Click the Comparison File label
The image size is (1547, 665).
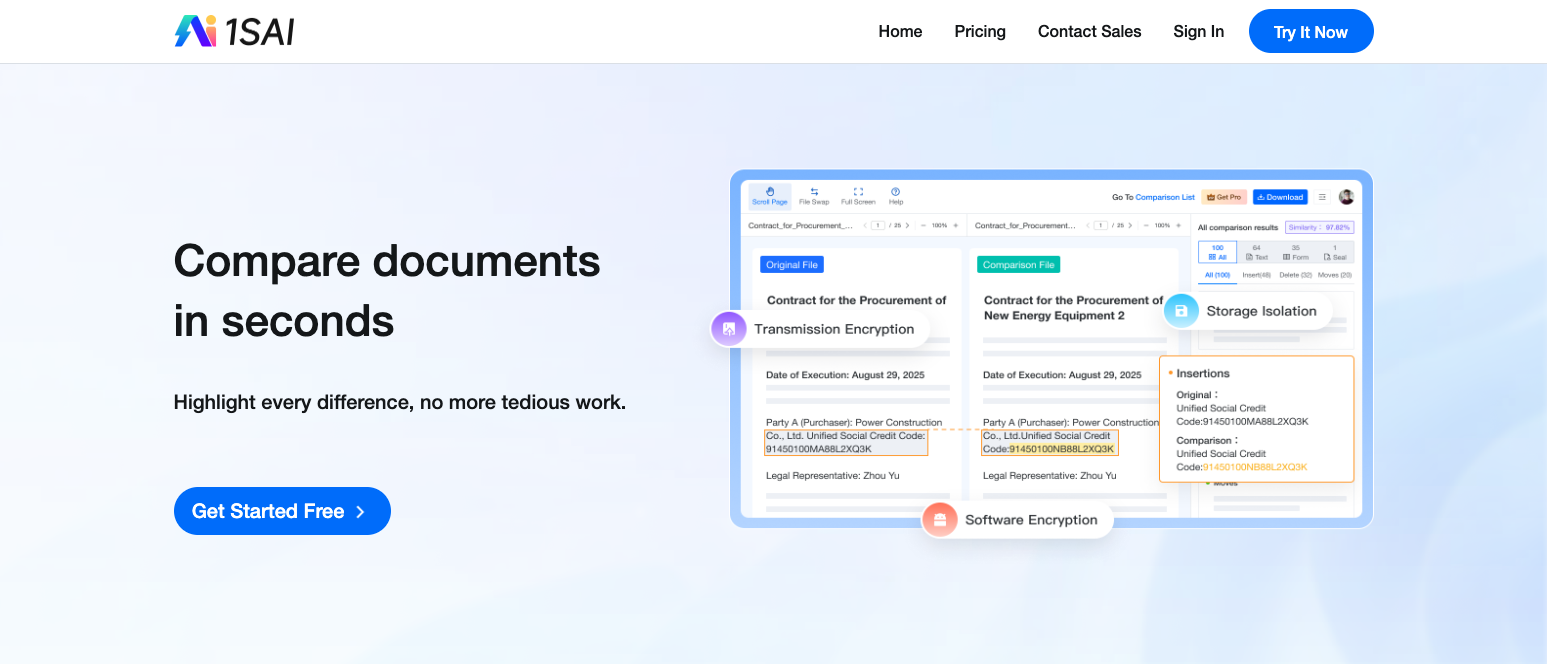click(1018, 264)
